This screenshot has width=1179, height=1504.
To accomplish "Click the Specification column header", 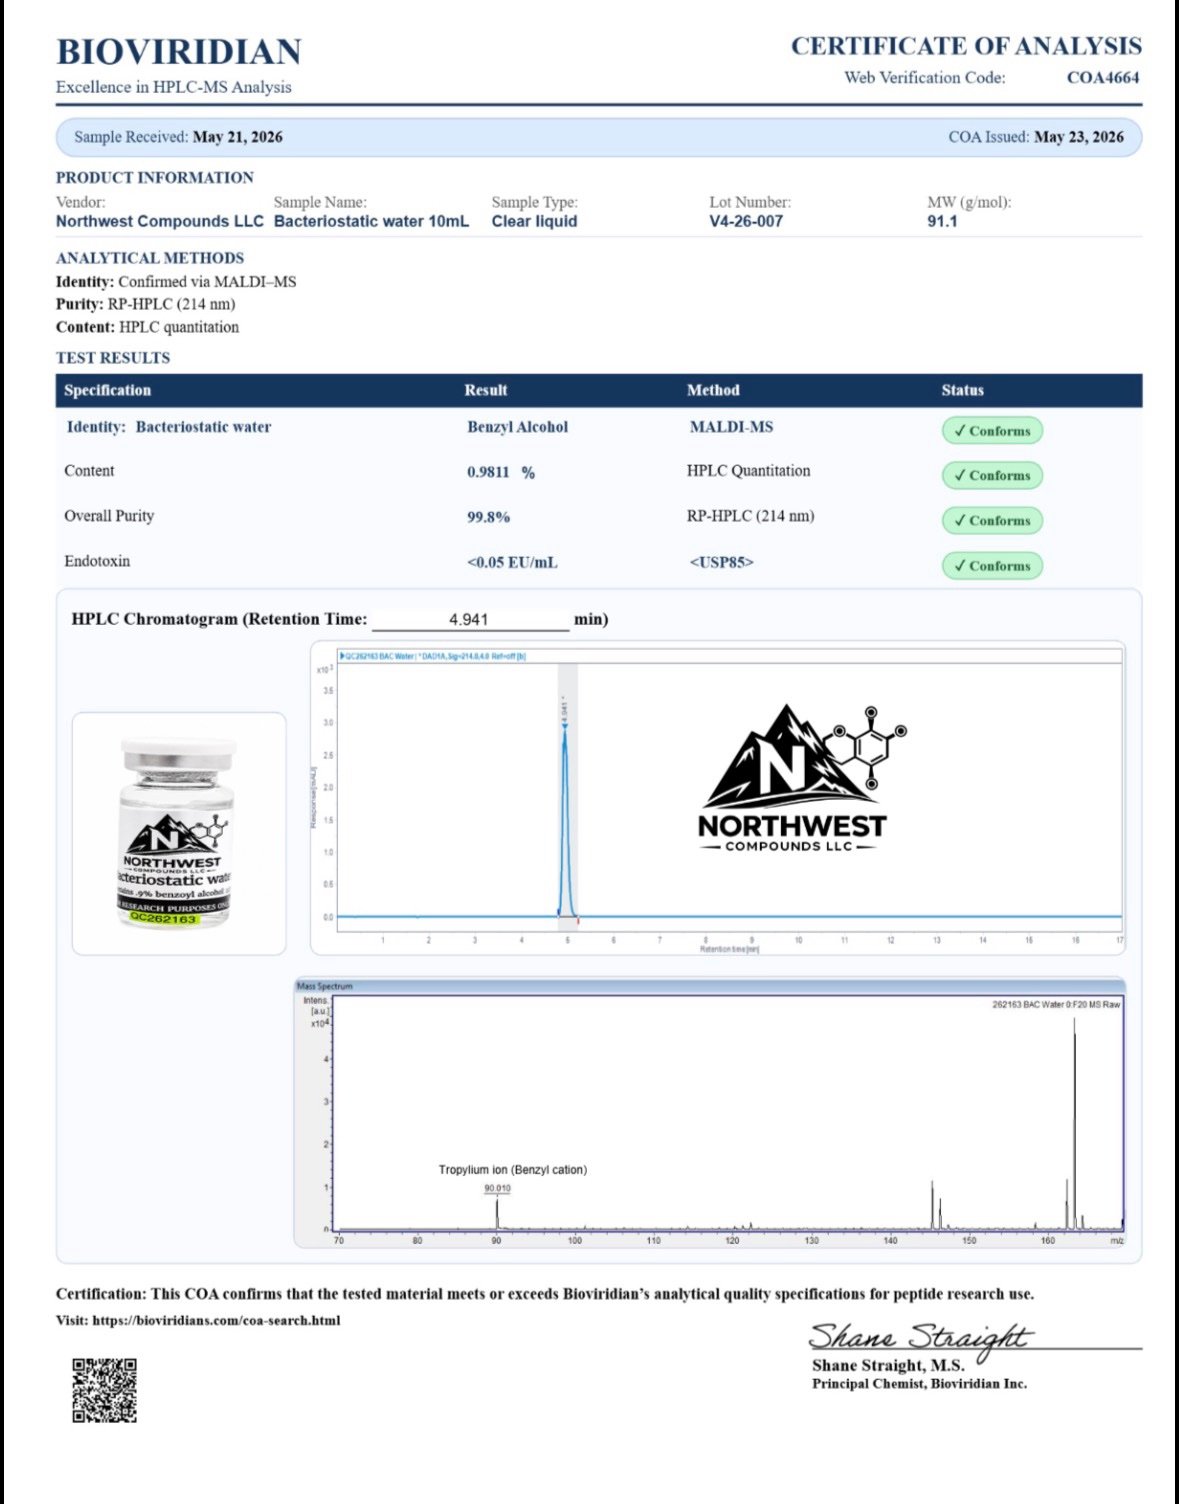I will (107, 390).
